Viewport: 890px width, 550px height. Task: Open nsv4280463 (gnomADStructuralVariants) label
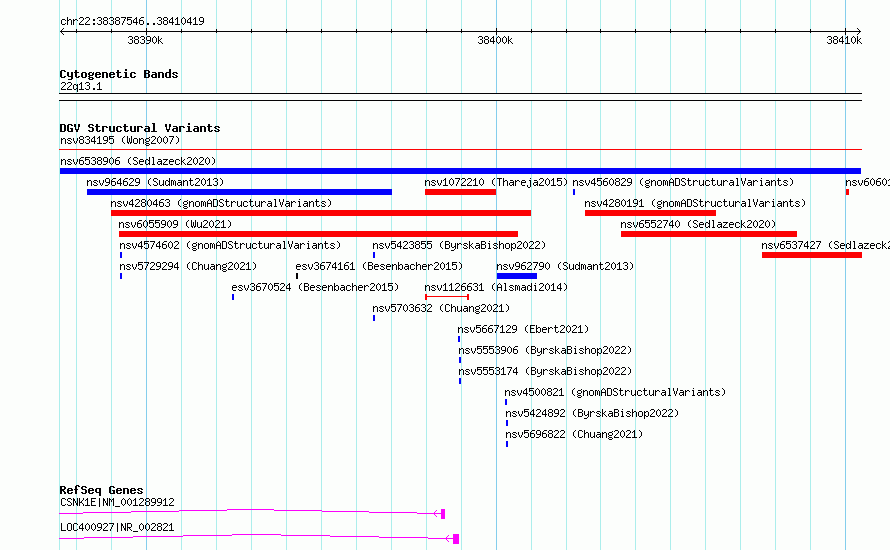coord(221,203)
